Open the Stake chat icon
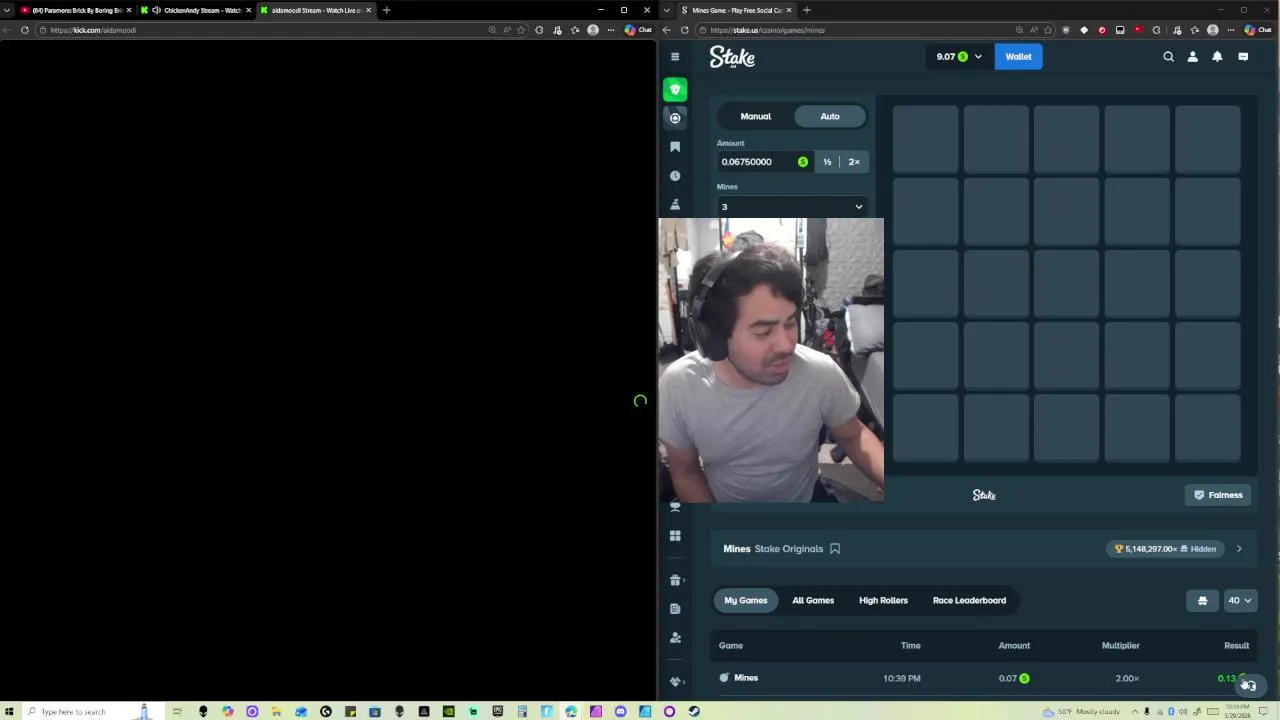The height and width of the screenshot is (720, 1280). click(x=1243, y=57)
